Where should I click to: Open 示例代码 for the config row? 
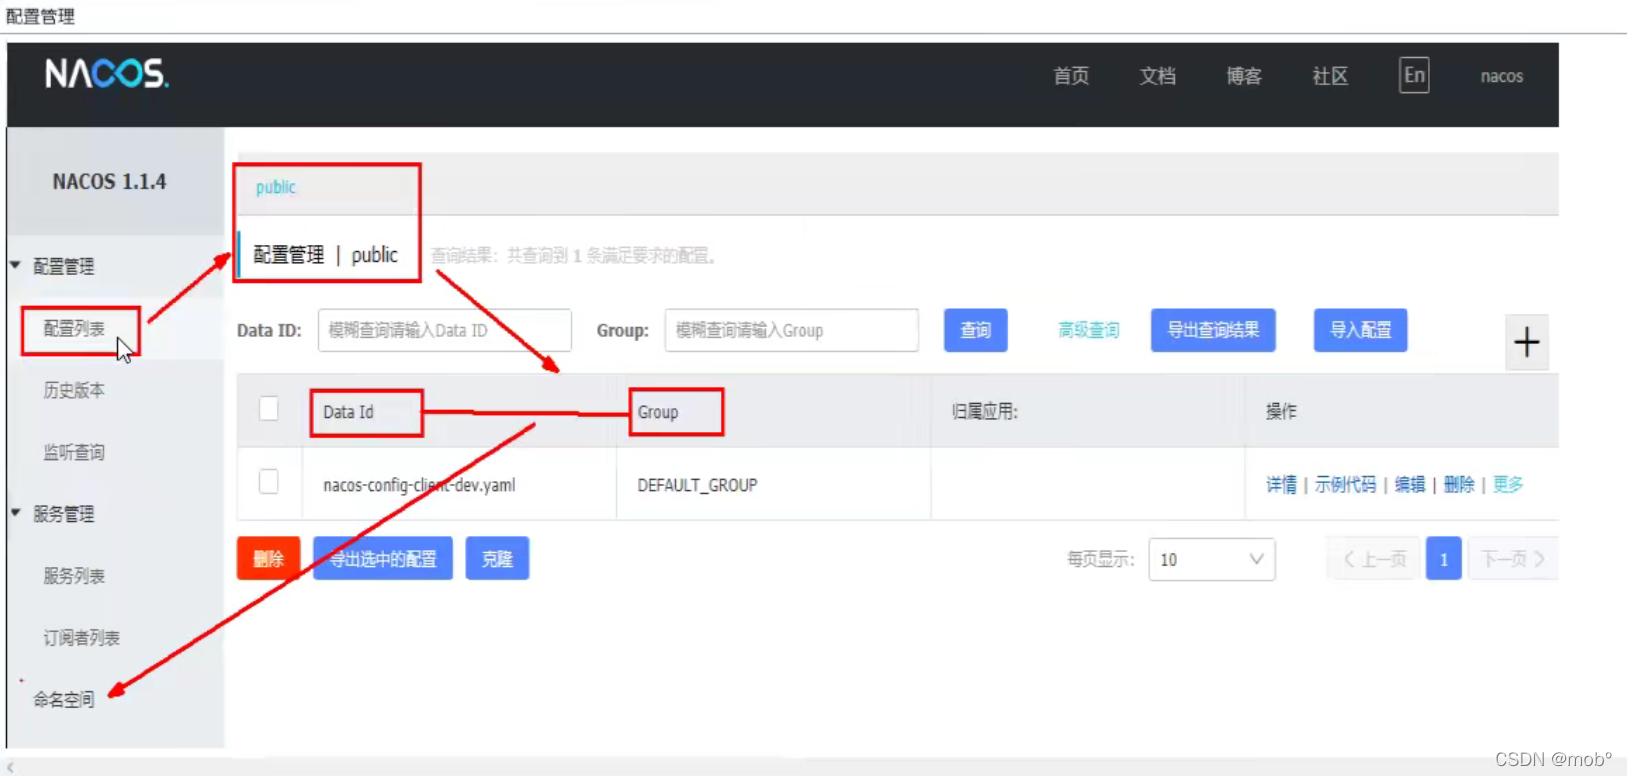1345,485
